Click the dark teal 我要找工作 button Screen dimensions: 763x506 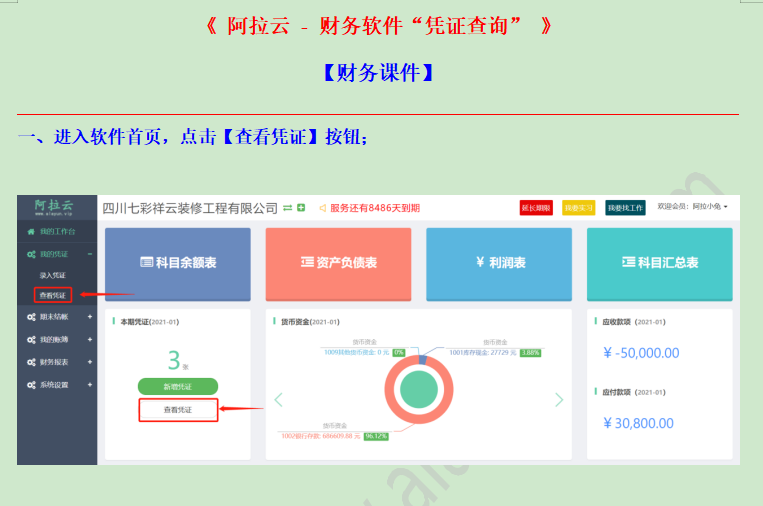tap(625, 208)
